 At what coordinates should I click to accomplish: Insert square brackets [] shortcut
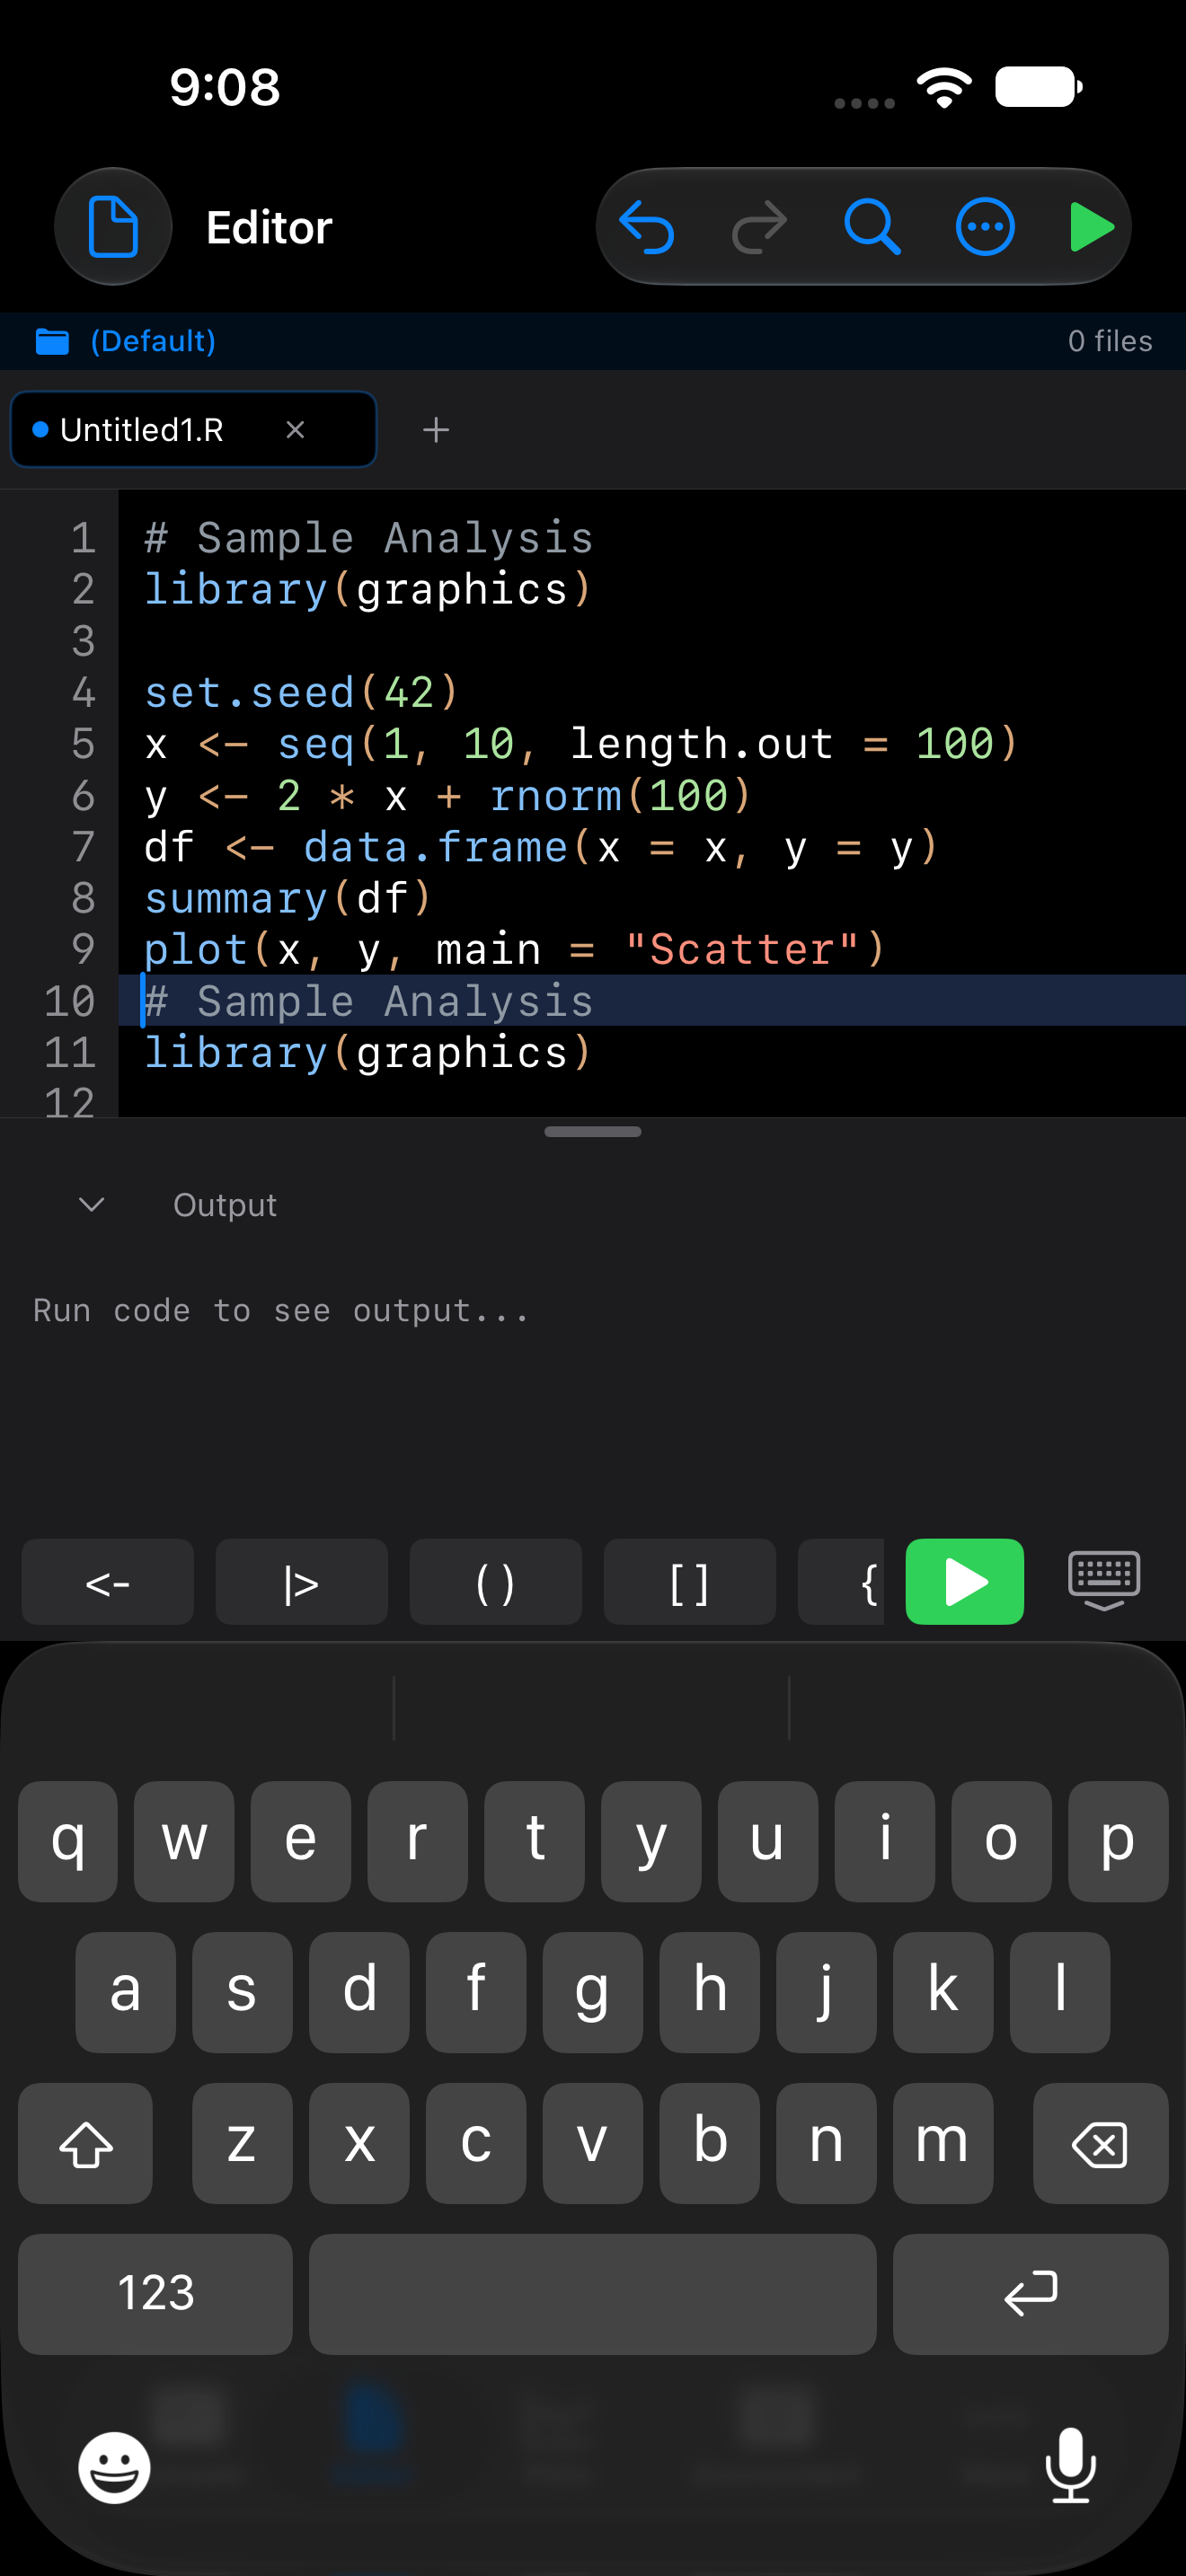[x=690, y=1582]
